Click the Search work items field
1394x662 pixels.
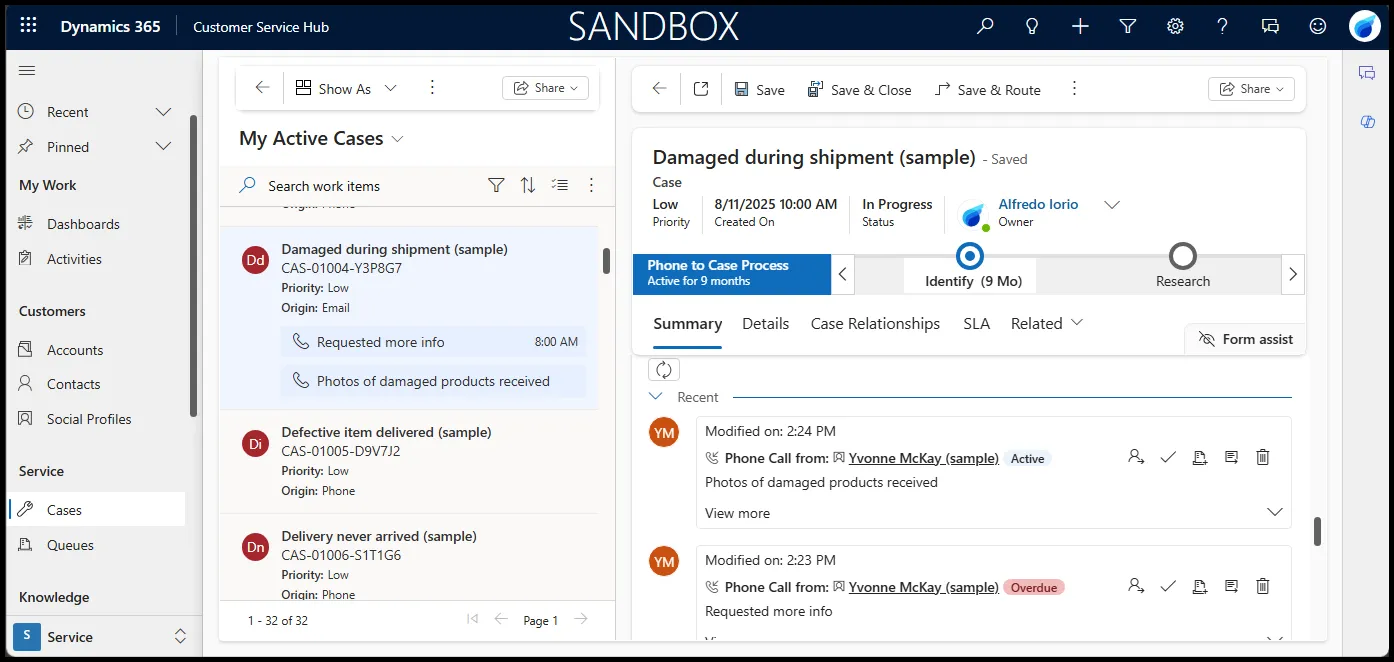(x=360, y=186)
